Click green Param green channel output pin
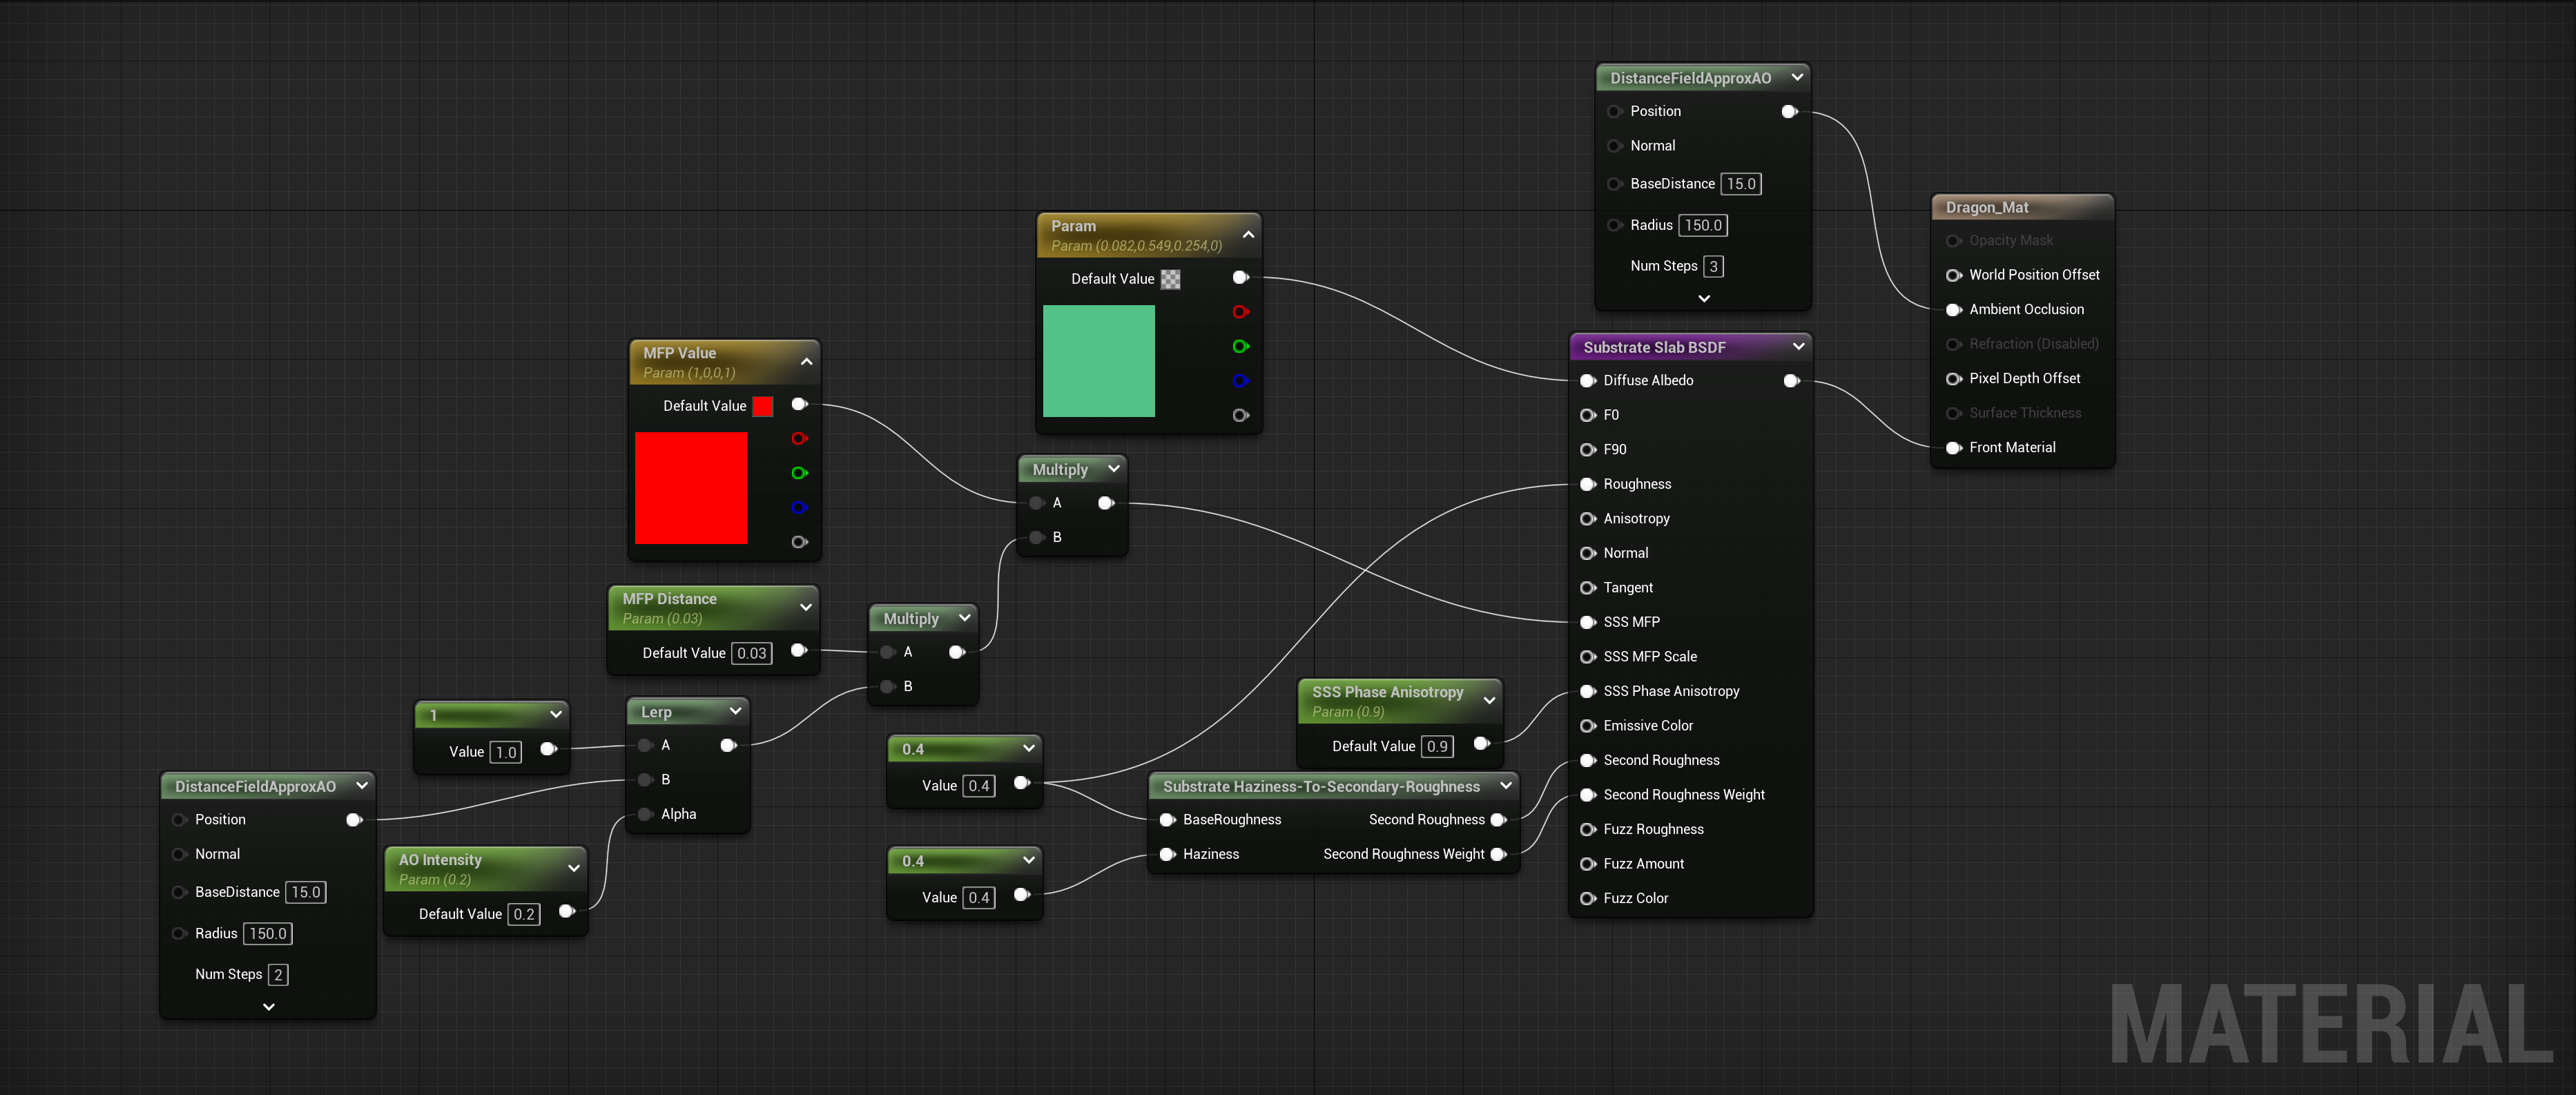This screenshot has height=1095, width=2576. (x=1241, y=346)
